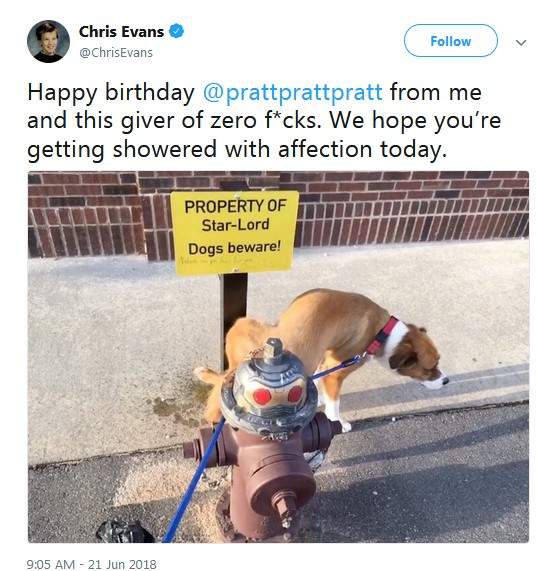Click the dog's red collar
Image resolution: width=537 pixels, height=571 pixels.
382,336
